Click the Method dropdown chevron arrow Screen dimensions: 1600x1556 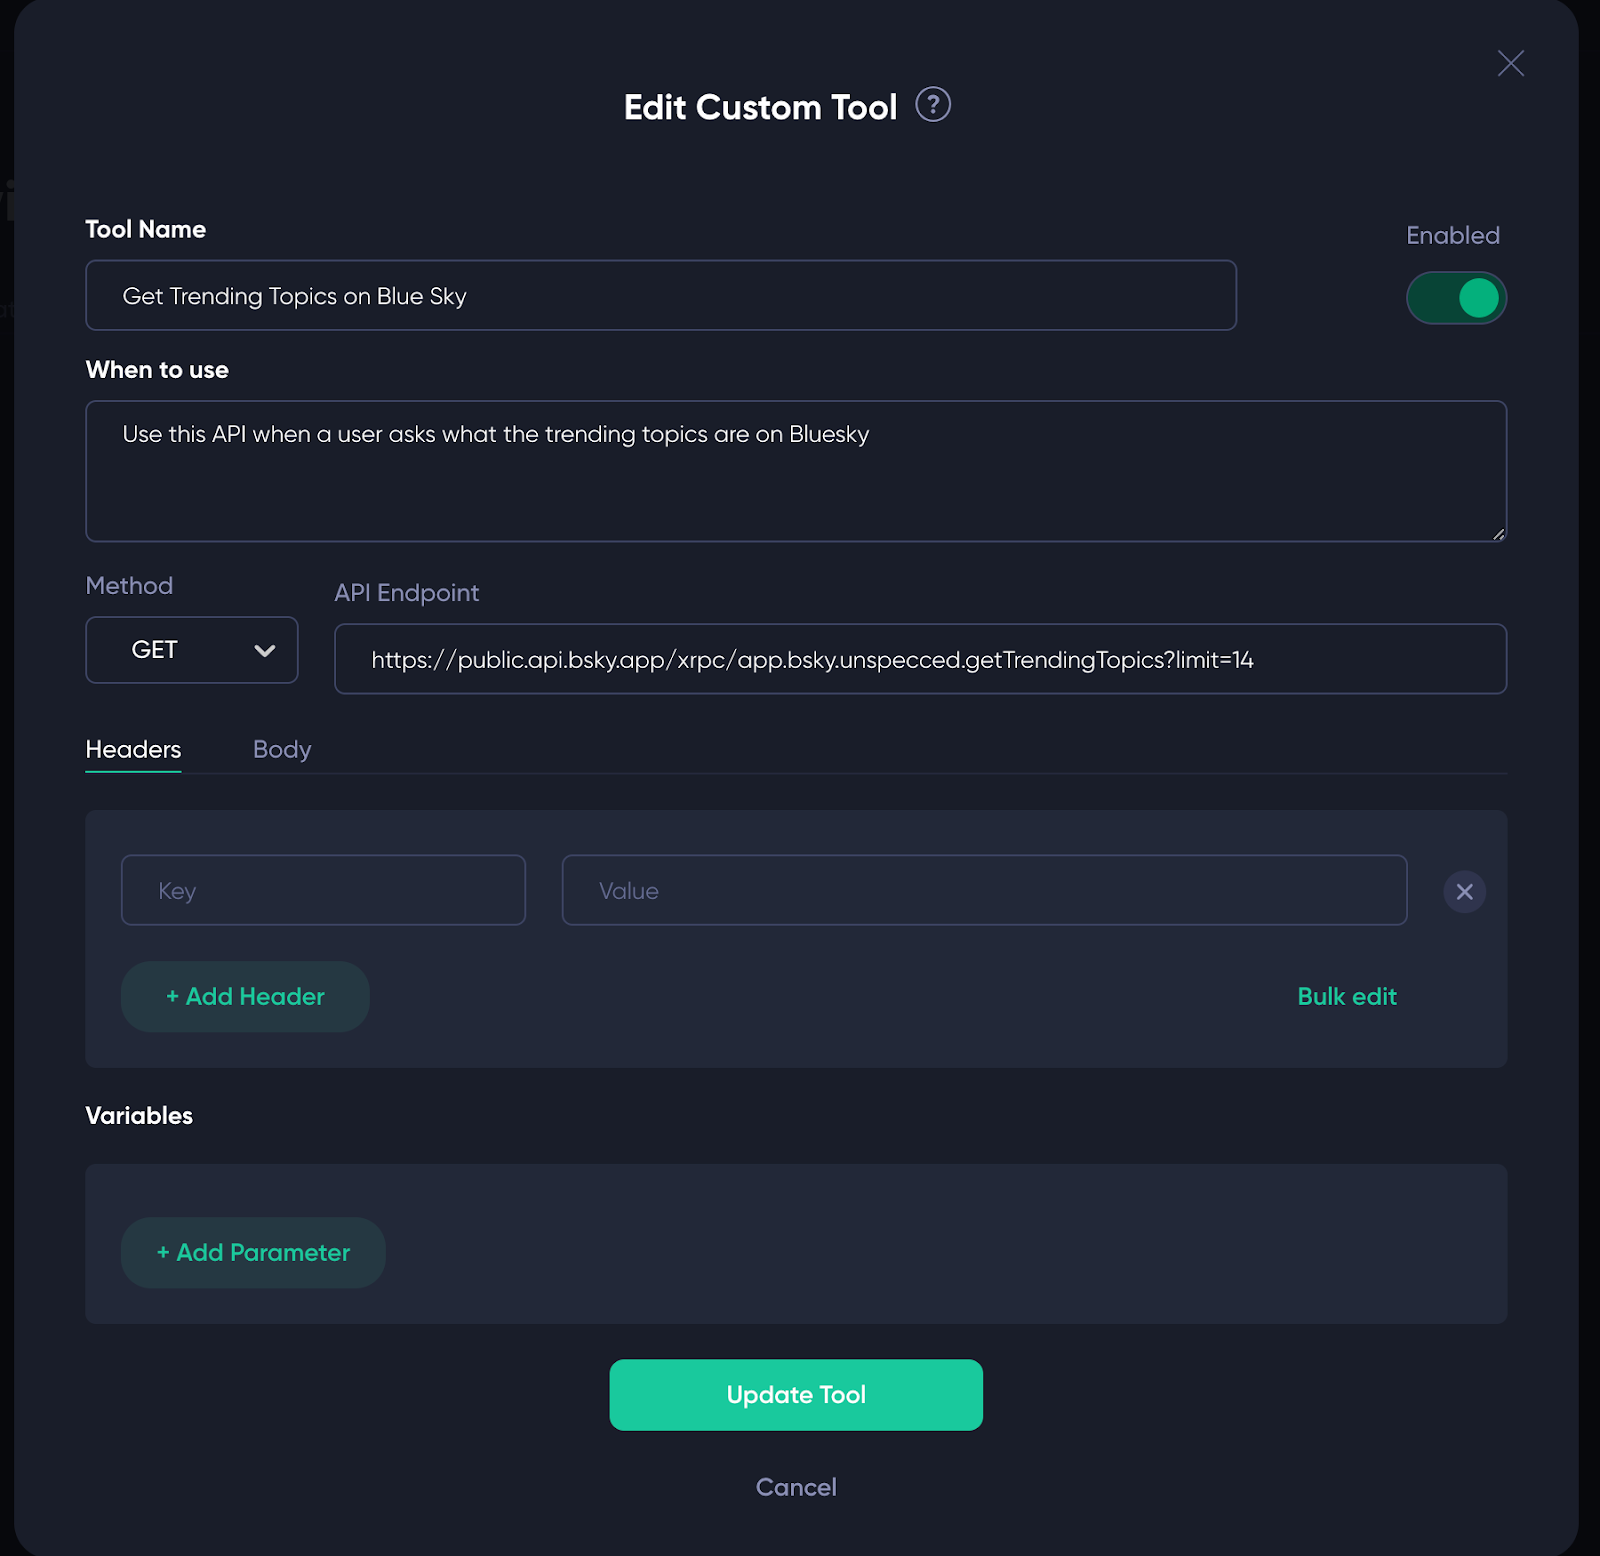click(265, 651)
